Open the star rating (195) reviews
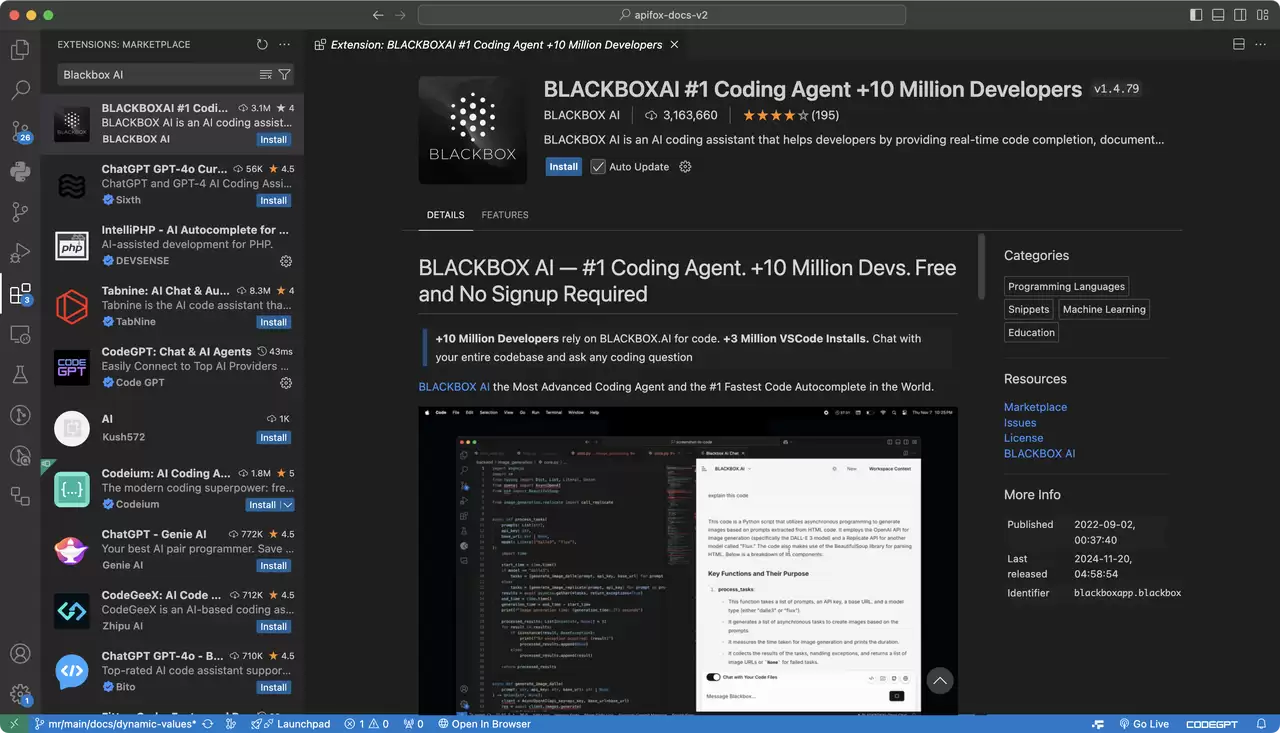 pos(790,115)
